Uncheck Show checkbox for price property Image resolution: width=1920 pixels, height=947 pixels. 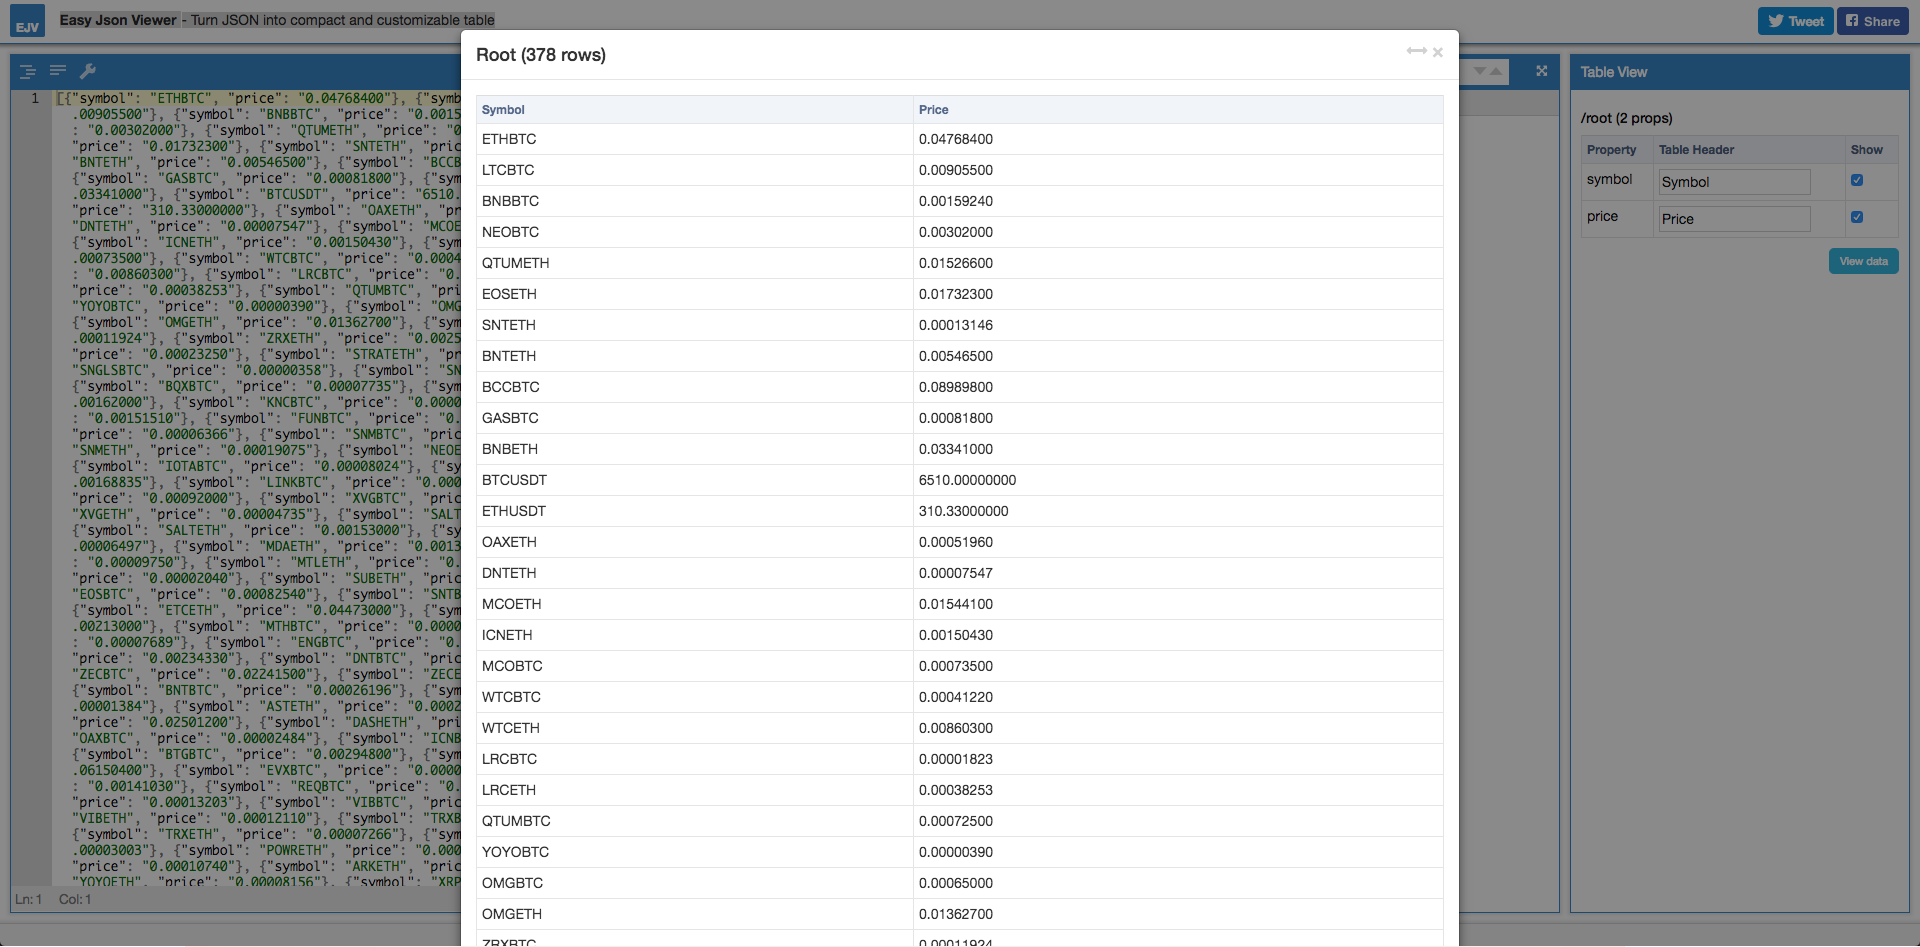(1857, 217)
